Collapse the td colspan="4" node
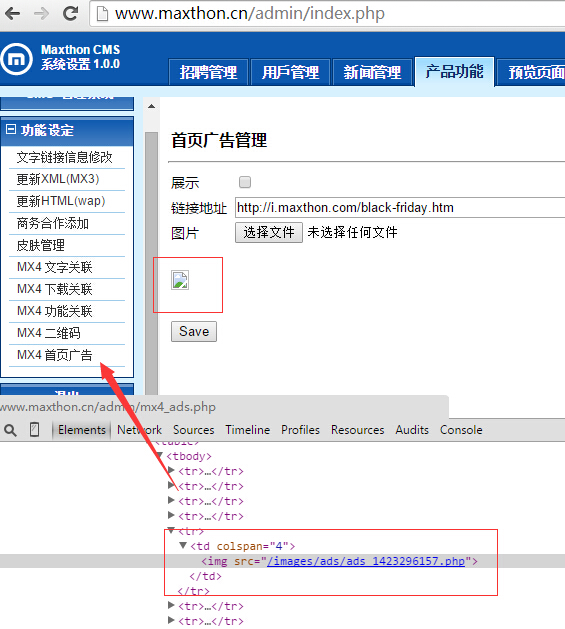Screen dimensions: 565x629 (x=183, y=545)
